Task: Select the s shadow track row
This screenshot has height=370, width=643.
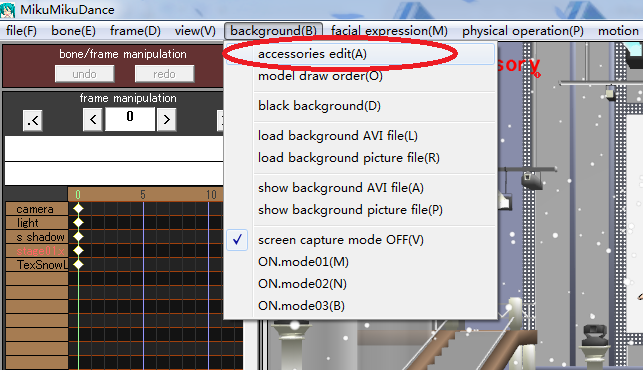Action: pyautogui.click(x=36, y=237)
